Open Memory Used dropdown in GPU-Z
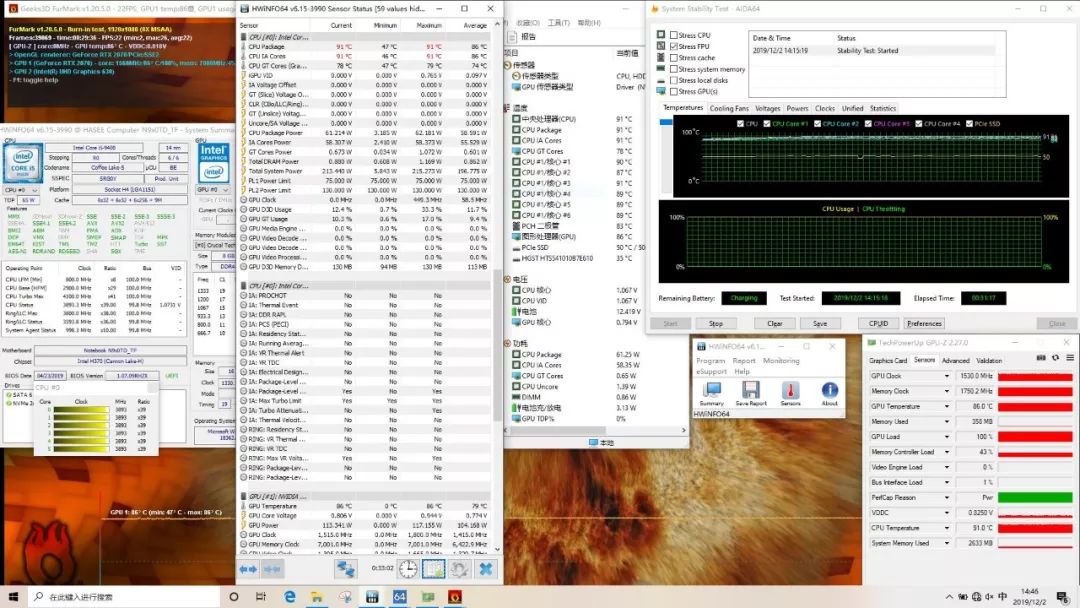This screenshot has width=1080, height=608. click(946, 421)
